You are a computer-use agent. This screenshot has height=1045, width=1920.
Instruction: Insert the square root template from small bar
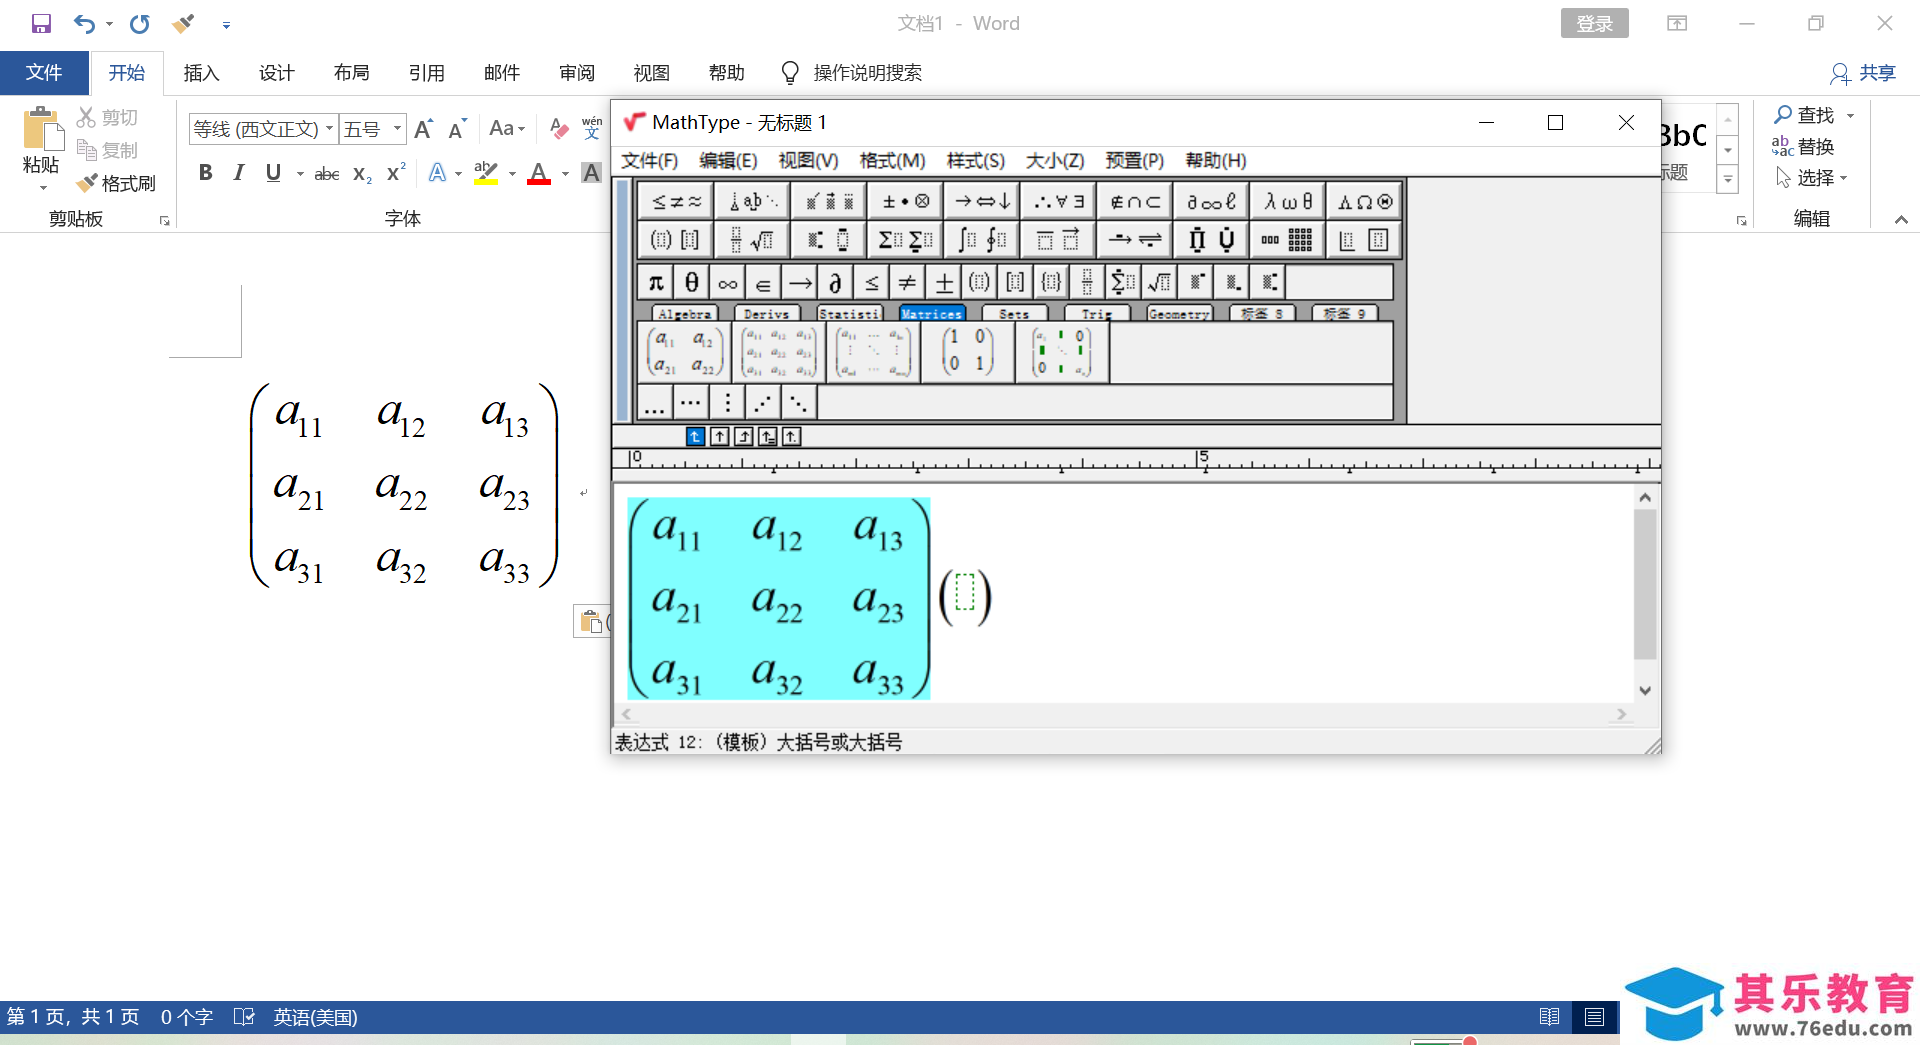1159,283
